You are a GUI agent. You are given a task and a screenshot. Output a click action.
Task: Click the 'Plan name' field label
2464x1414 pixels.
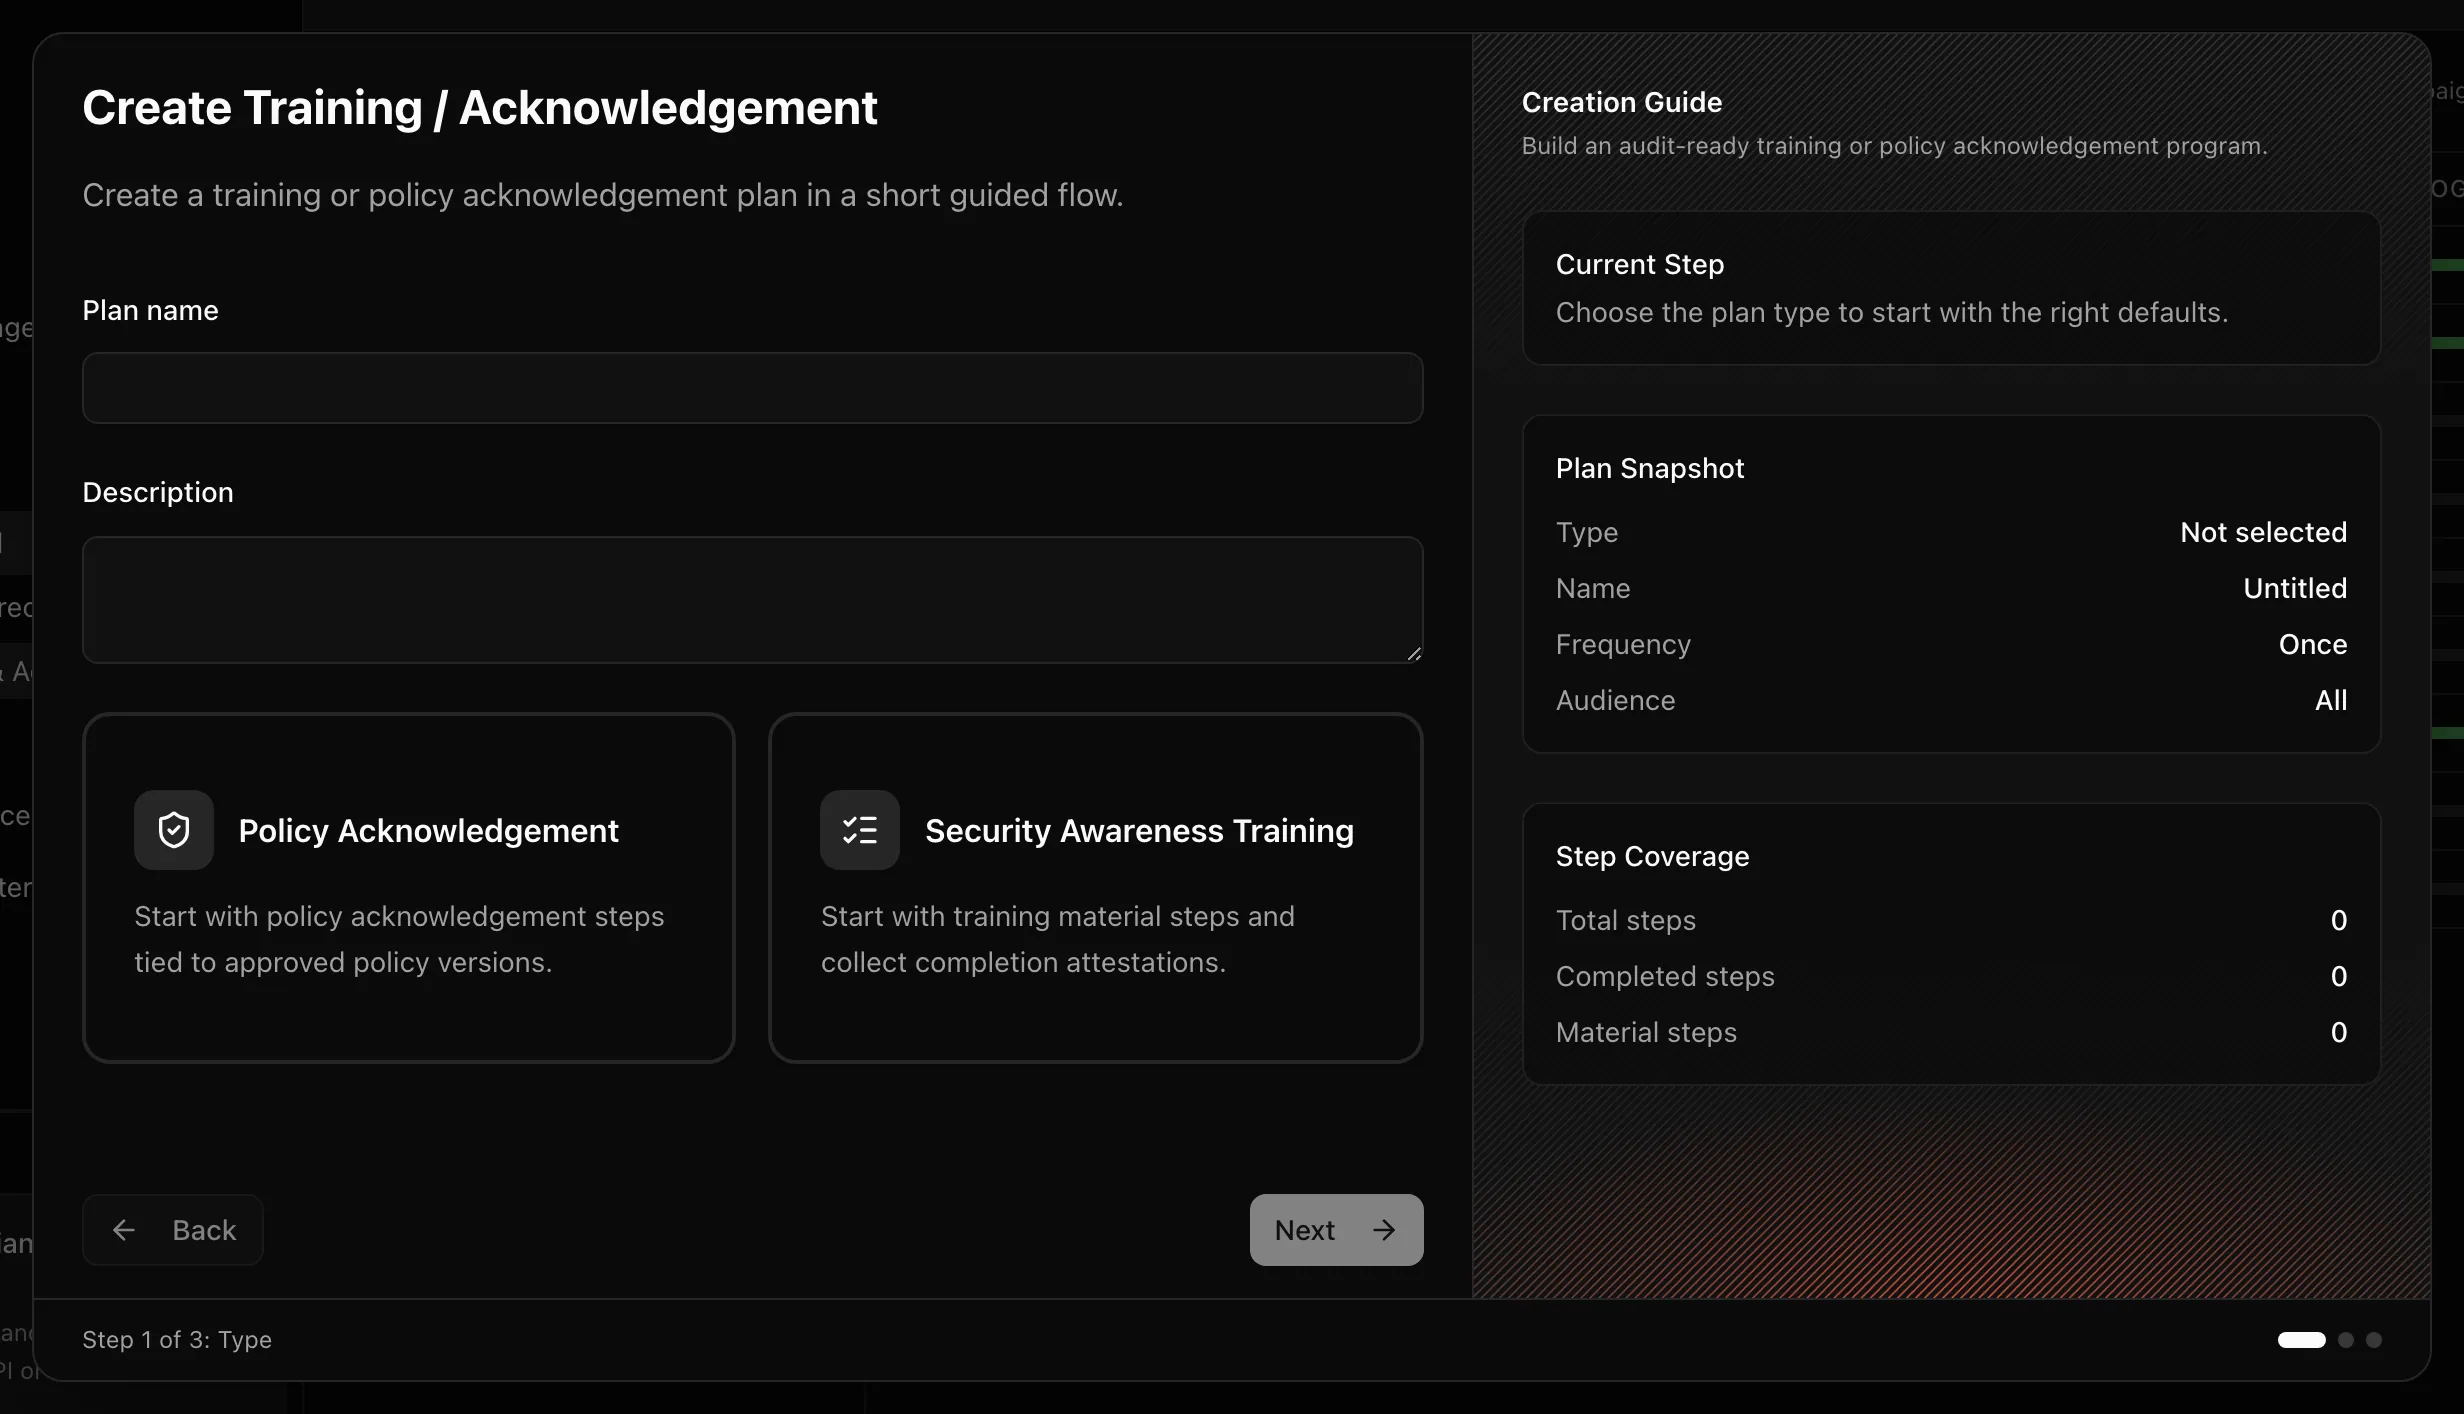click(150, 310)
